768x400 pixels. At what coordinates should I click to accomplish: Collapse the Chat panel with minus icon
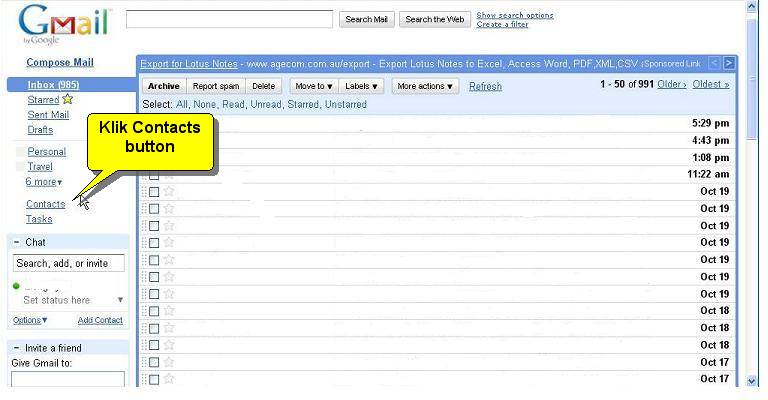pyautogui.click(x=17, y=242)
